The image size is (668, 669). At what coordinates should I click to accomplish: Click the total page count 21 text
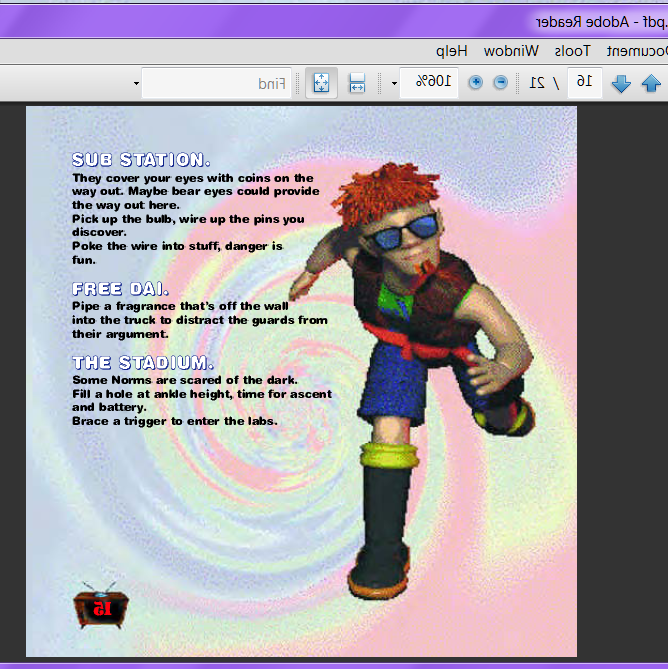[537, 82]
